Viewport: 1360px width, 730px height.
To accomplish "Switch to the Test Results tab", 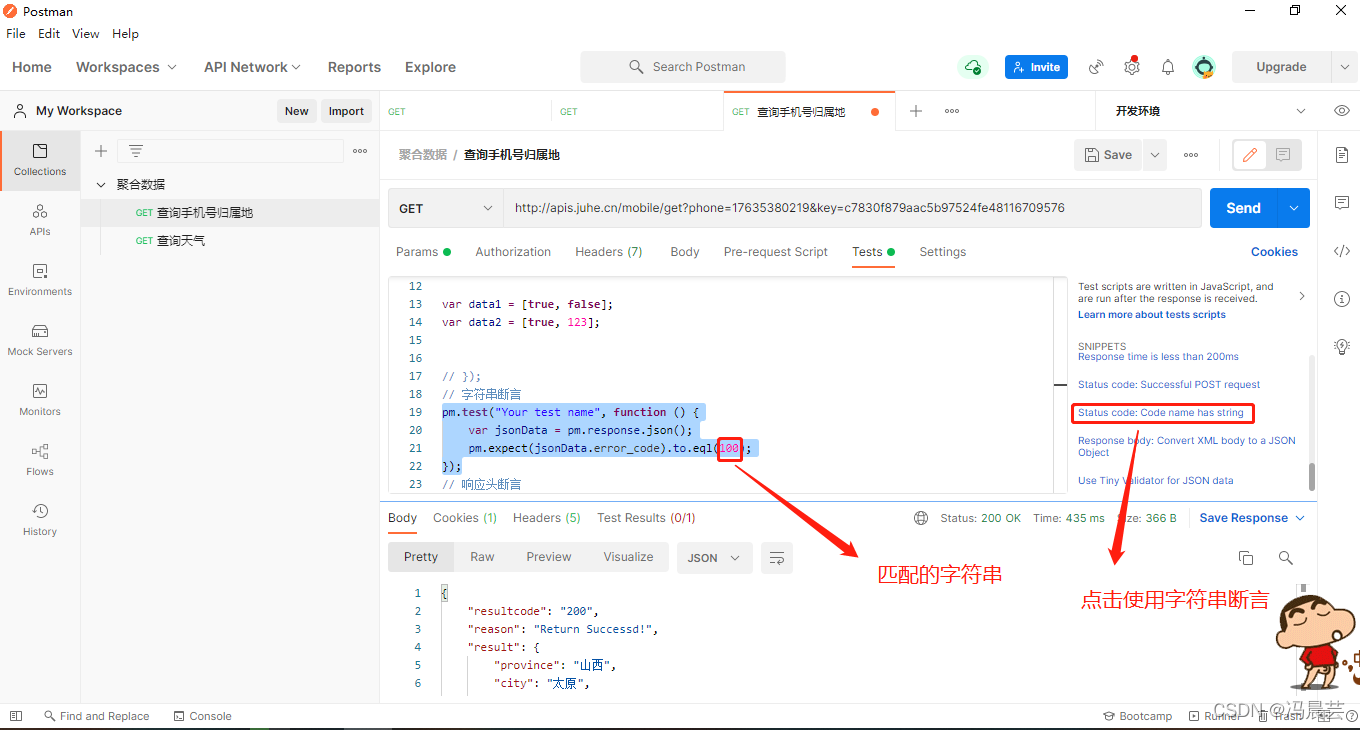I will 646,518.
